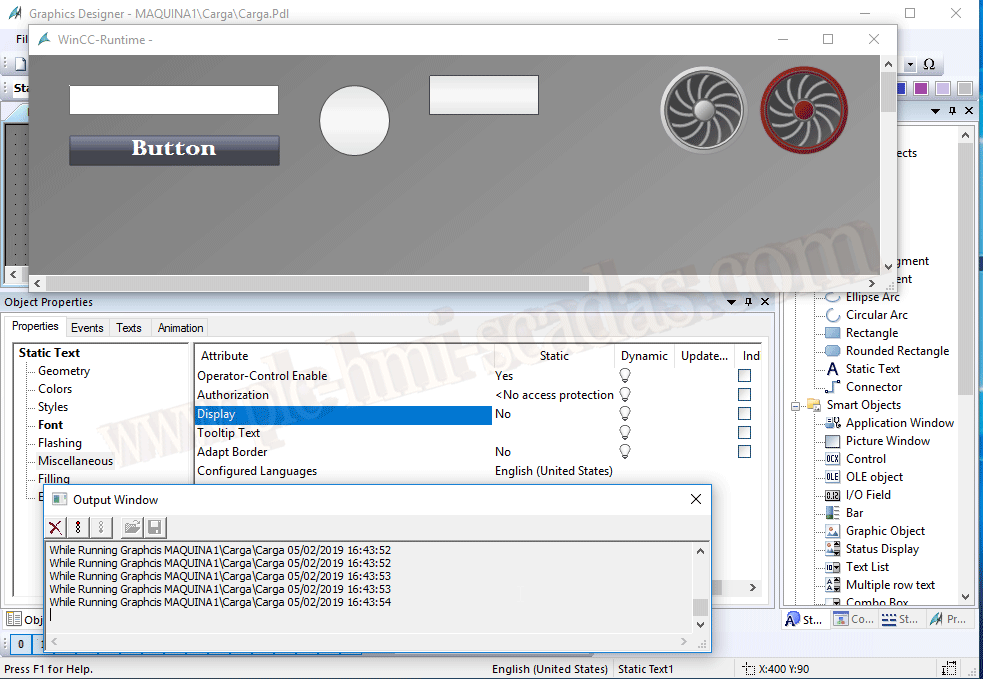The image size is (983, 679).
Task: Open the object palette panel dropdown arrow
Action: (x=936, y=111)
